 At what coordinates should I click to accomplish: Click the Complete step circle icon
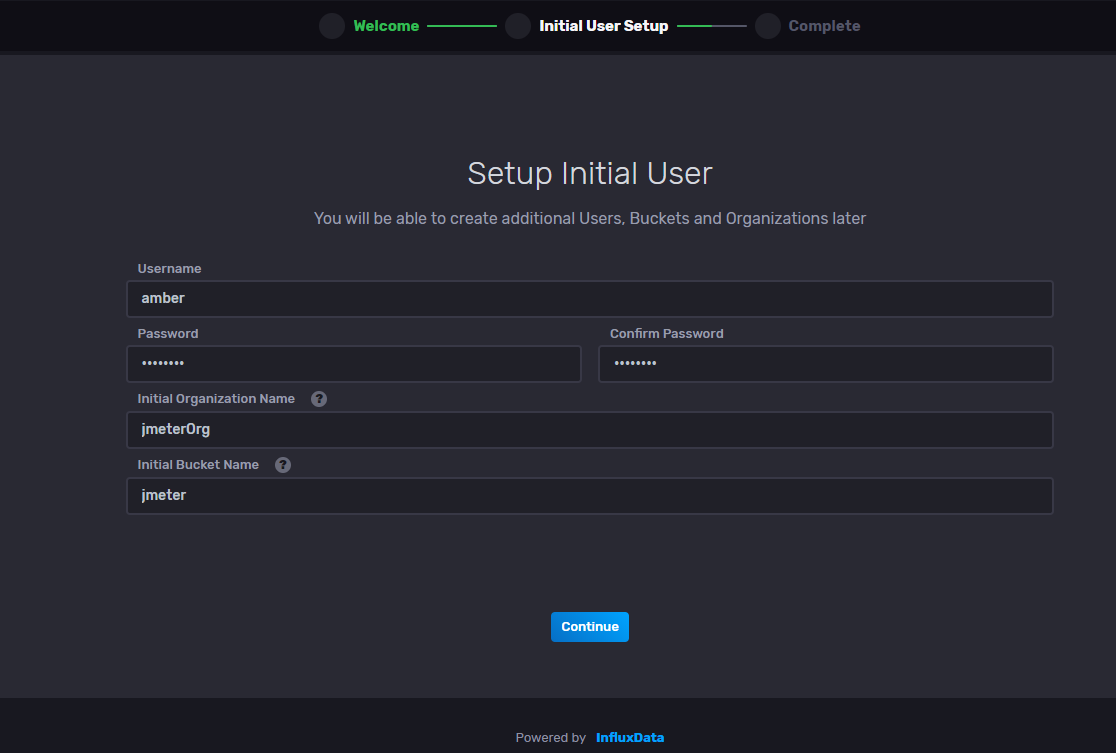(x=768, y=26)
